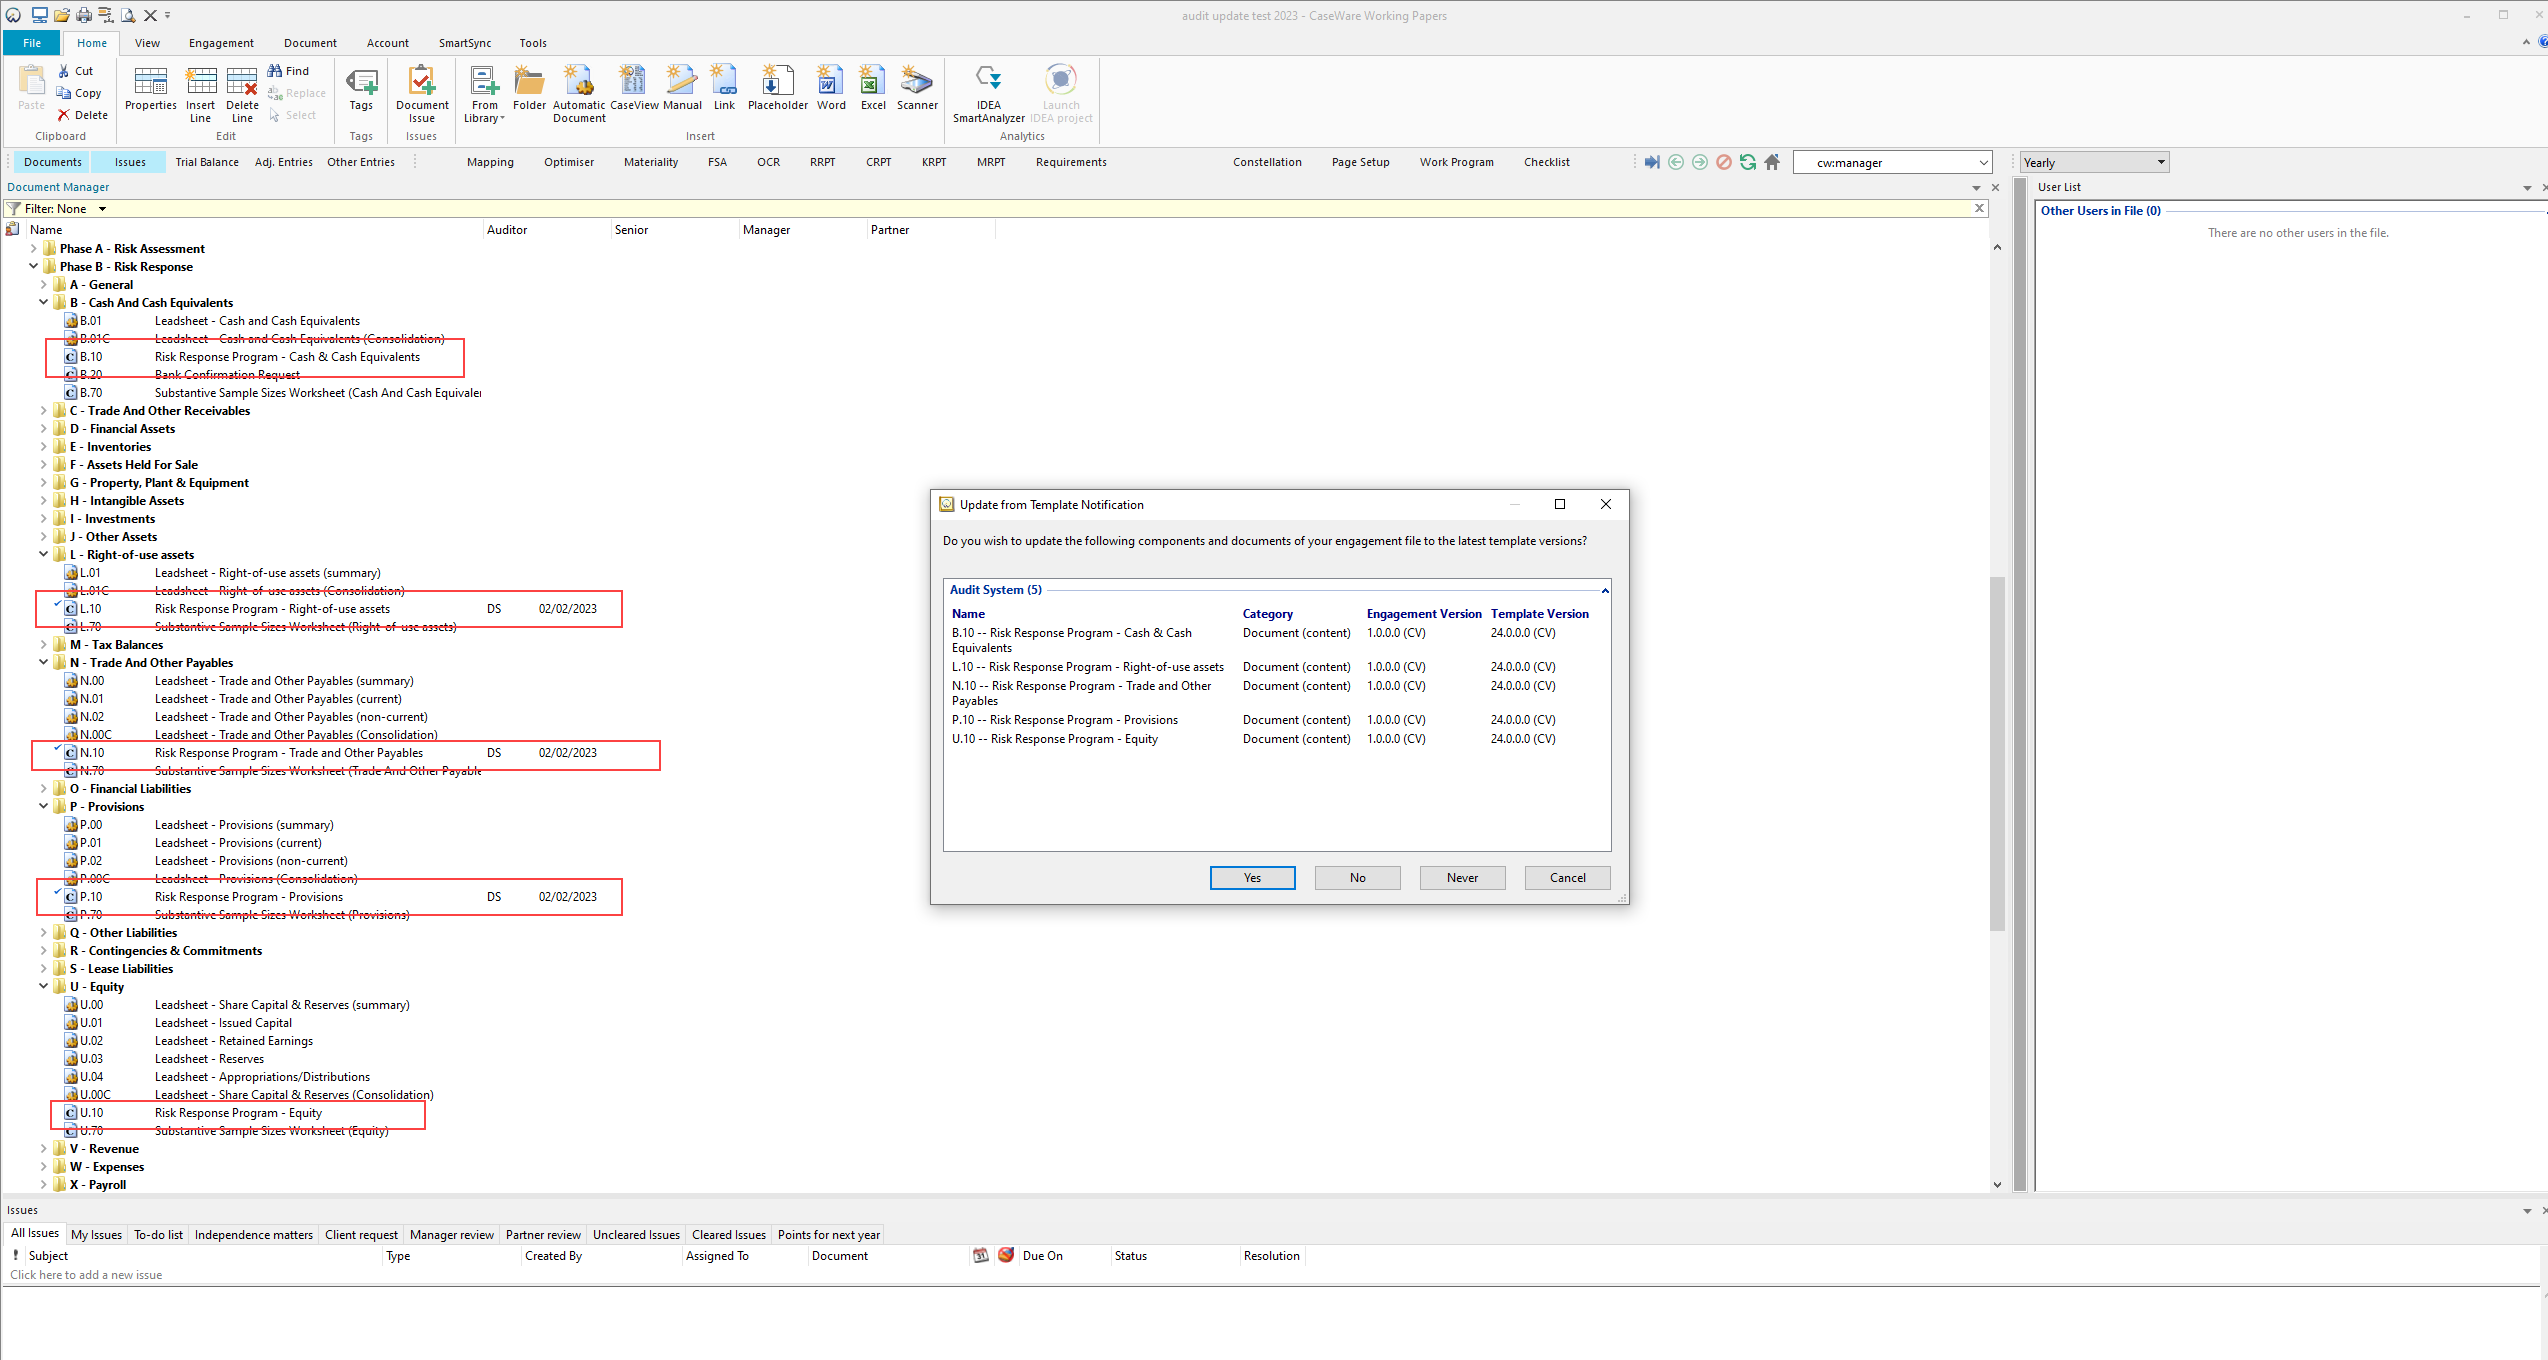The image size is (2548, 1360).
Task: Collapse Phase B - Risk Response folder
Action: pos(34,267)
